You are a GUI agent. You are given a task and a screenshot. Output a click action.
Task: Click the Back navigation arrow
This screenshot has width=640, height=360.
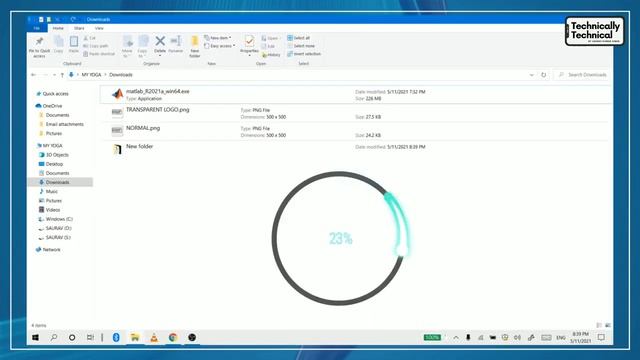tap(33, 75)
